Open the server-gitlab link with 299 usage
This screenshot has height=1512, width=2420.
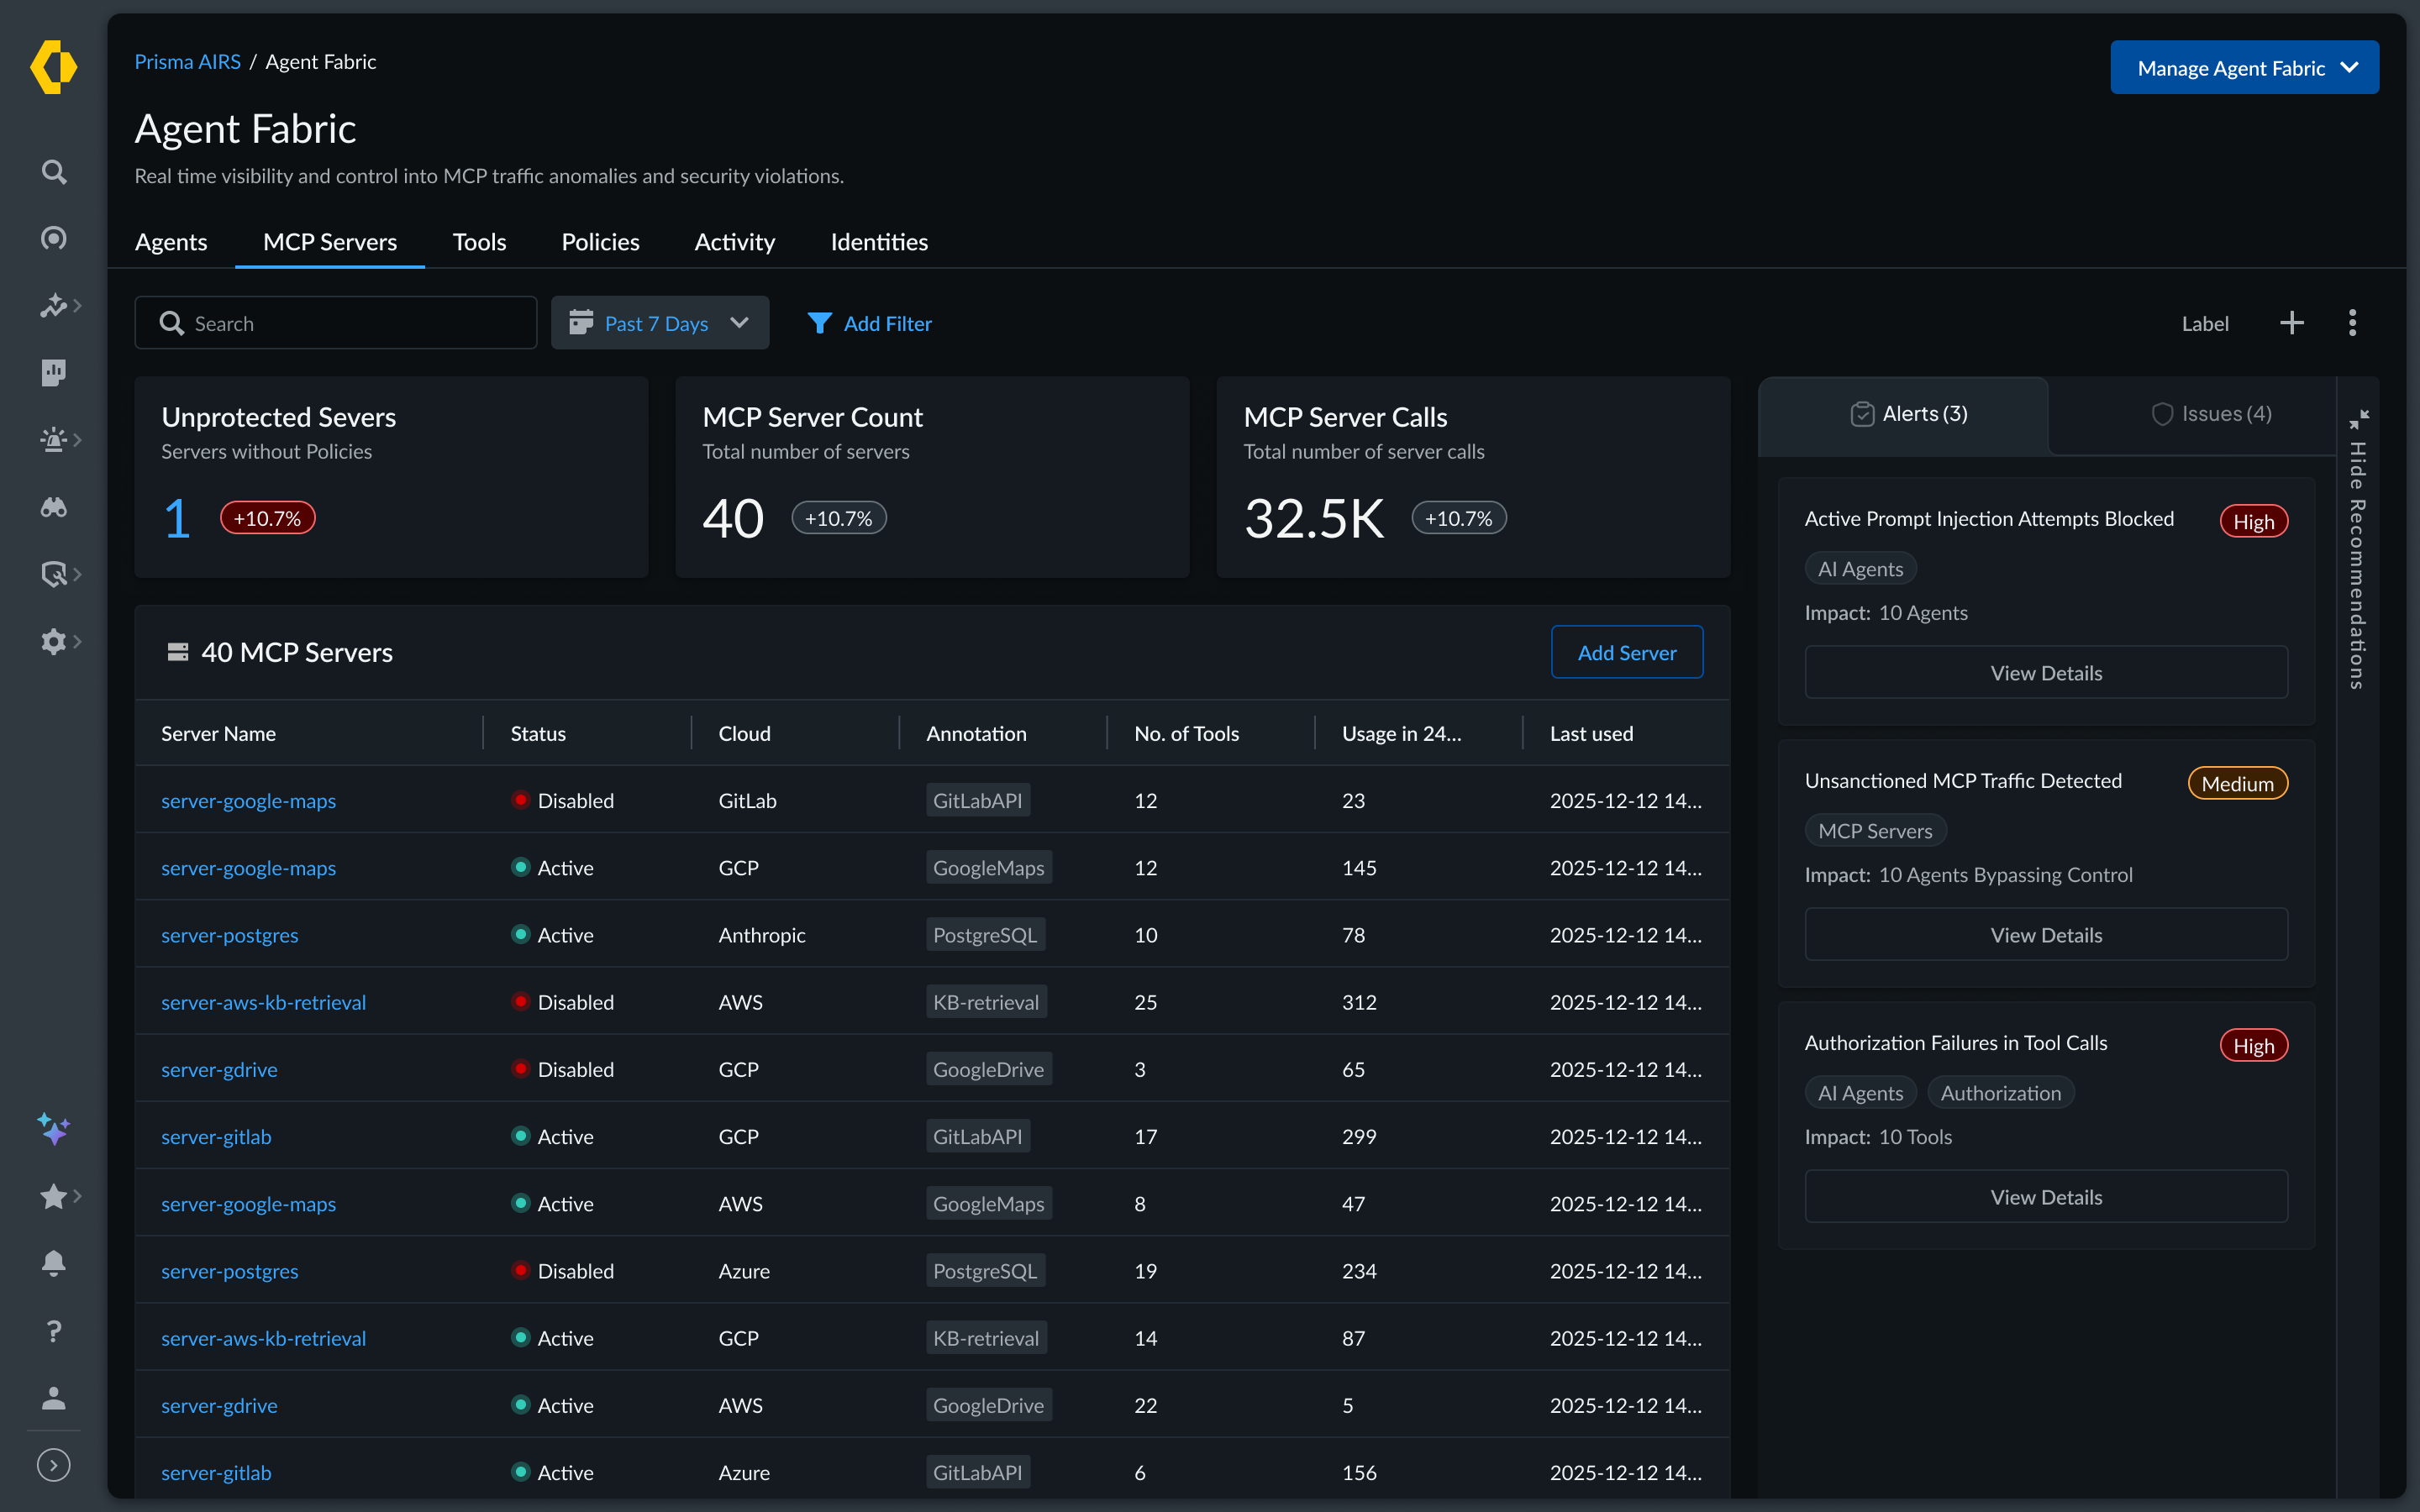[x=216, y=1136]
